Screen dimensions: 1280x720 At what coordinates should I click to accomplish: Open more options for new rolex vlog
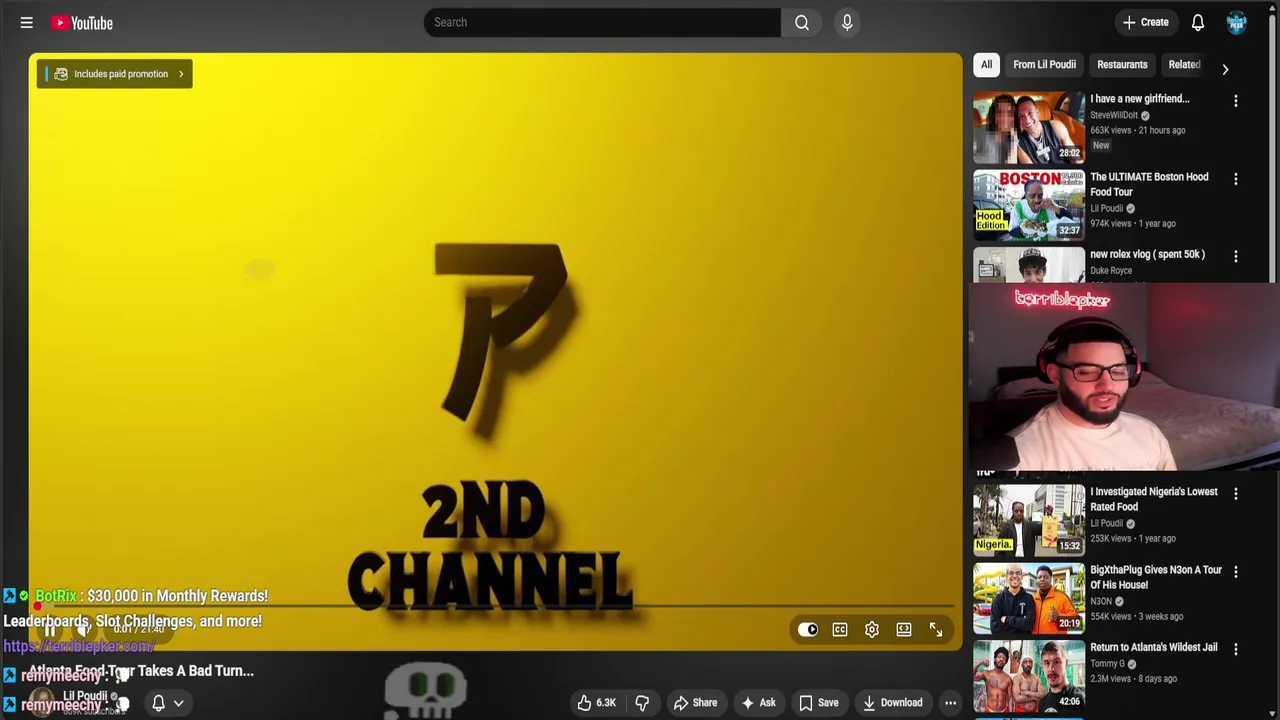(x=1236, y=257)
